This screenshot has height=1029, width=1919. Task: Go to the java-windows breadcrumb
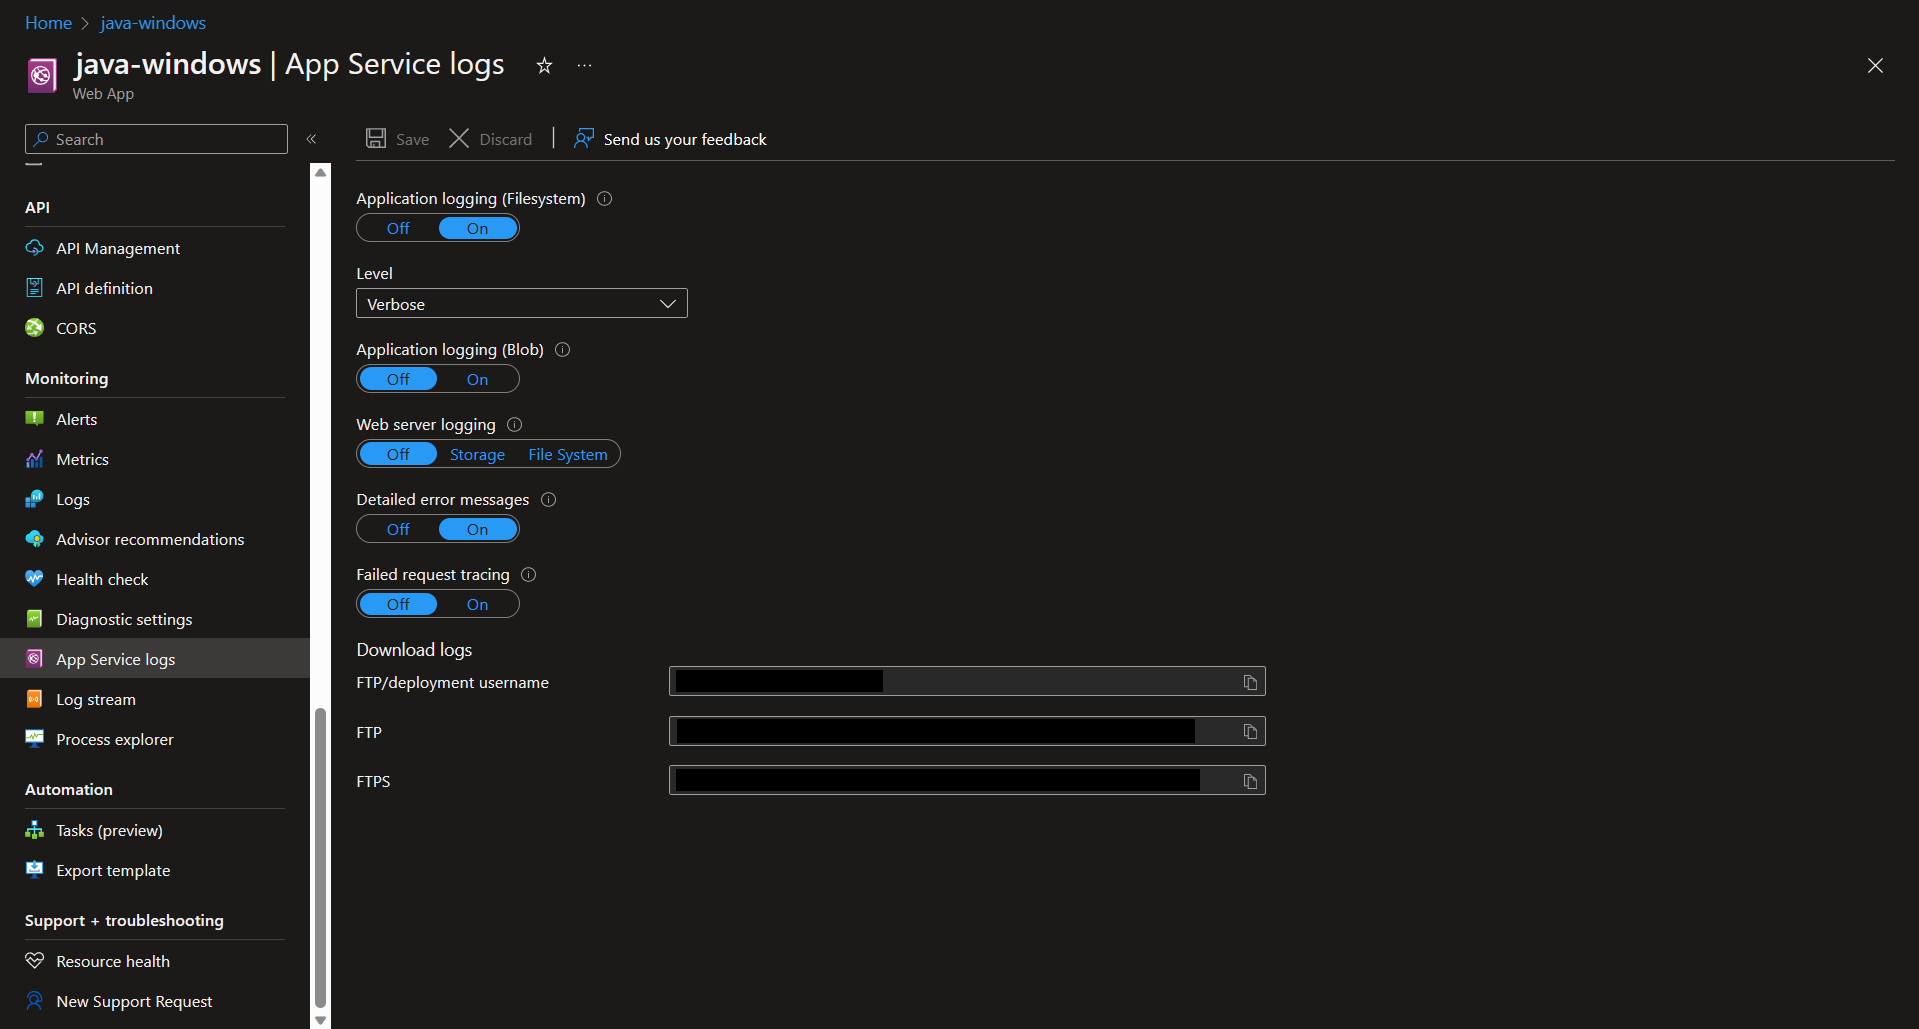click(153, 23)
